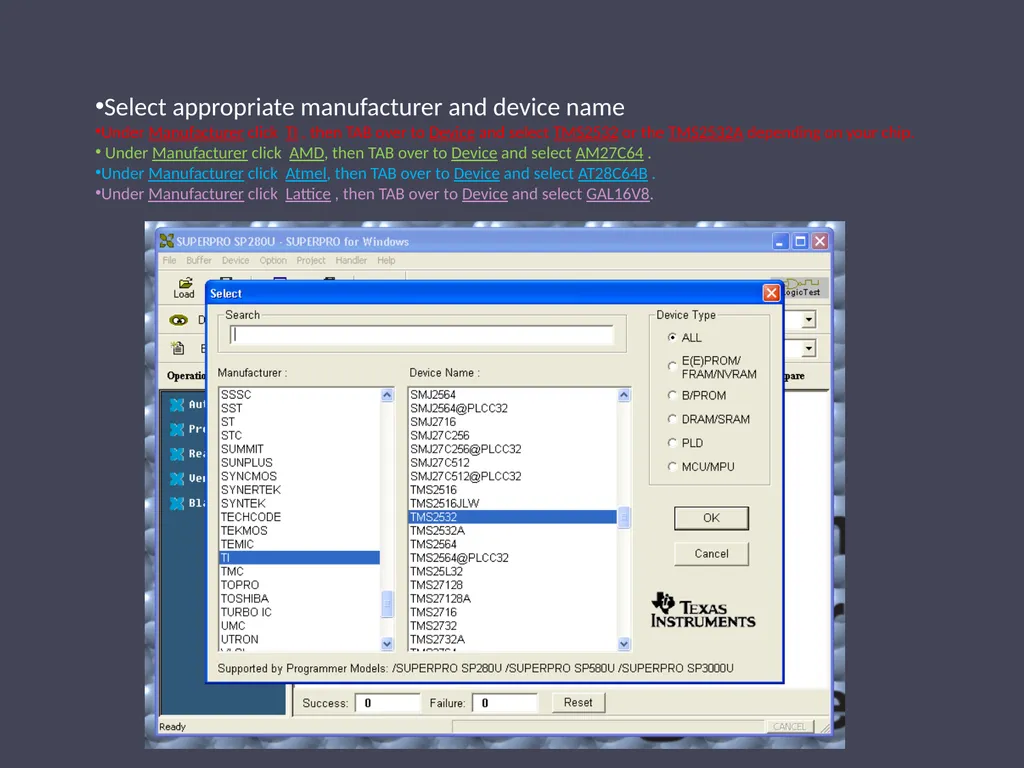
Task: Click Device Name list scroll up arrow
Action: coord(624,394)
